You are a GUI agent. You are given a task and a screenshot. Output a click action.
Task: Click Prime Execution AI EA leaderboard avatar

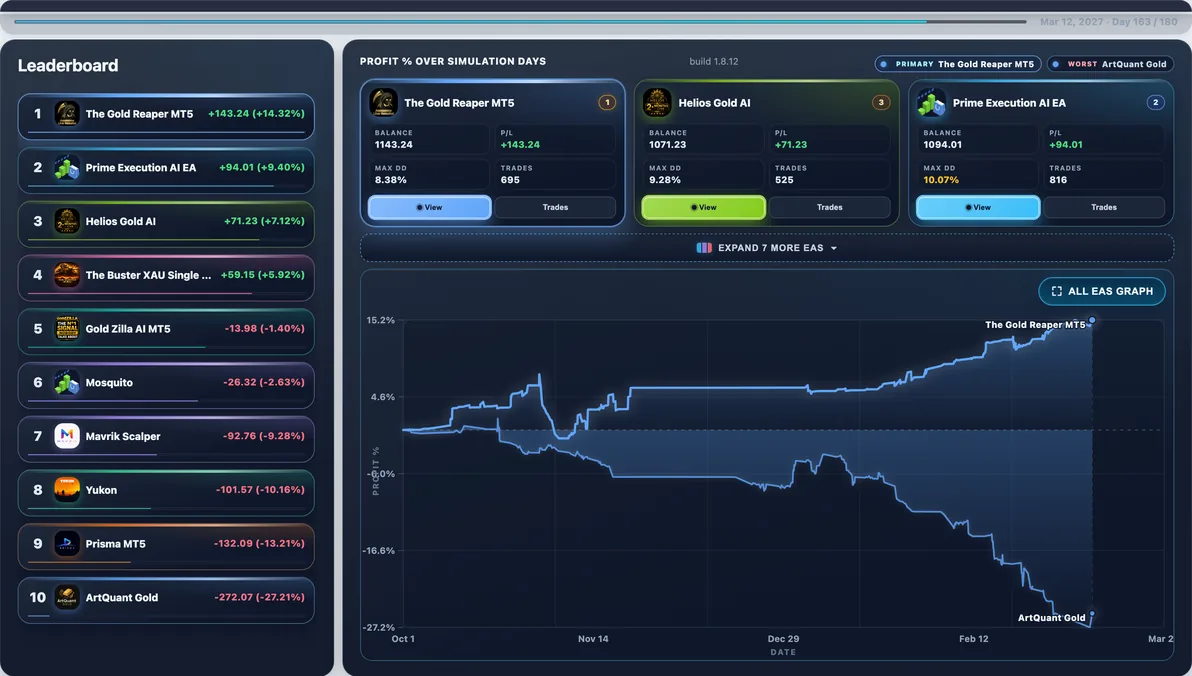pos(67,167)
